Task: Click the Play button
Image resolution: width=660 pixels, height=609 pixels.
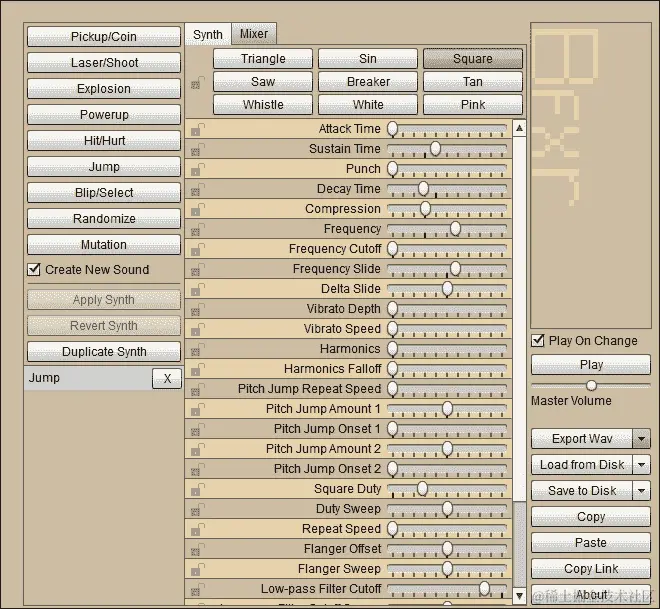Action: pyautogui.click(x=591, y=364)
